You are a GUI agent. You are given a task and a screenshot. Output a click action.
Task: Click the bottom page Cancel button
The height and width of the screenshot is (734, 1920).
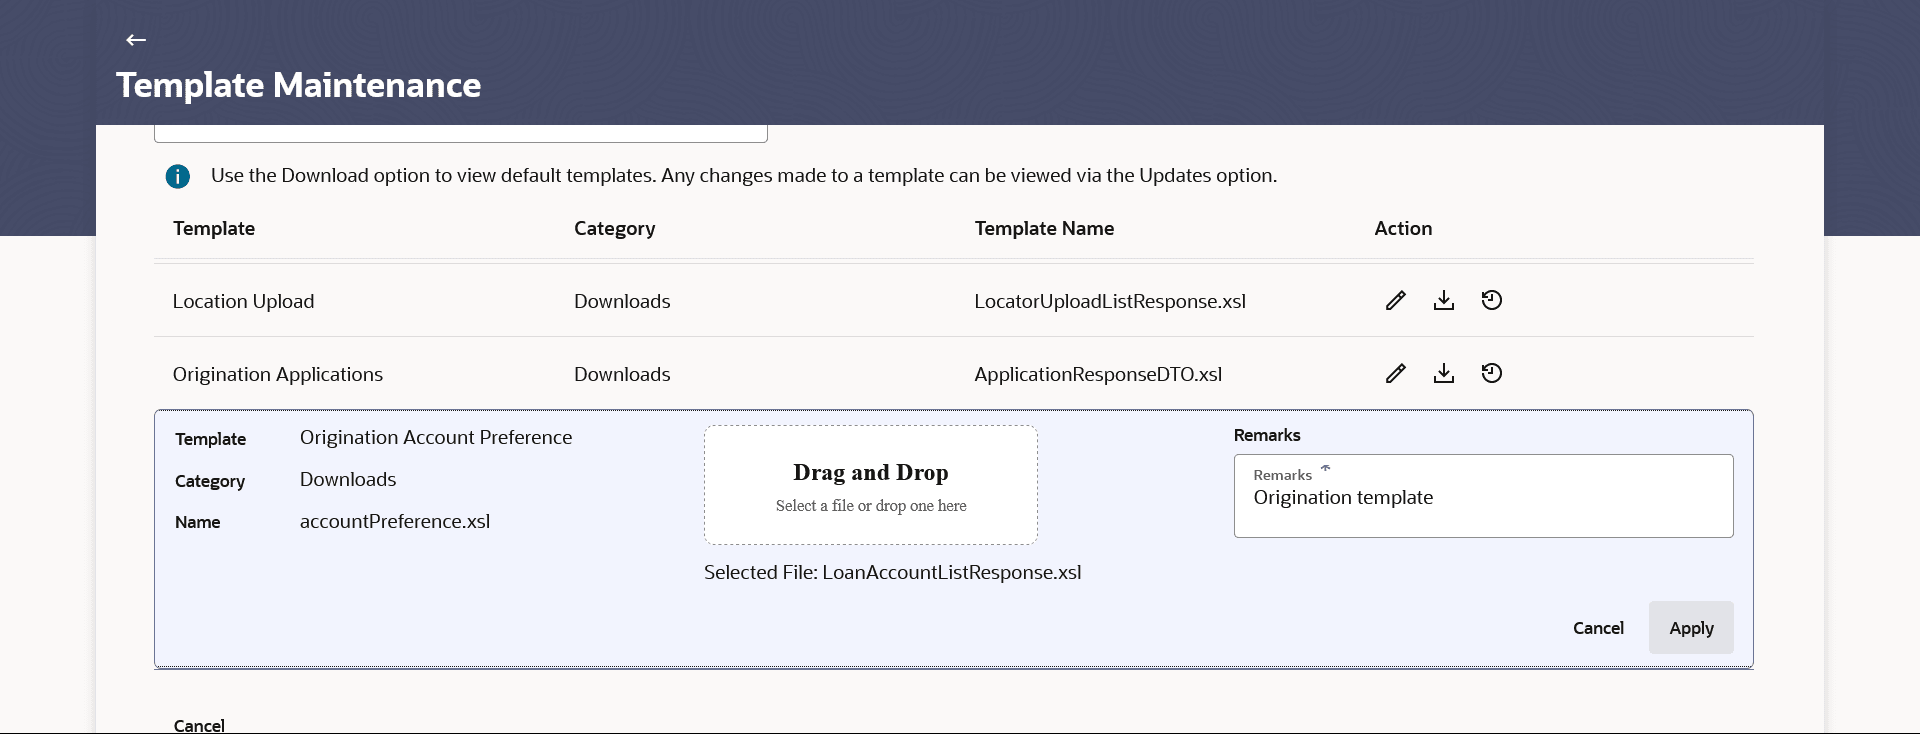pyautogui.click(x=199, y=725)
